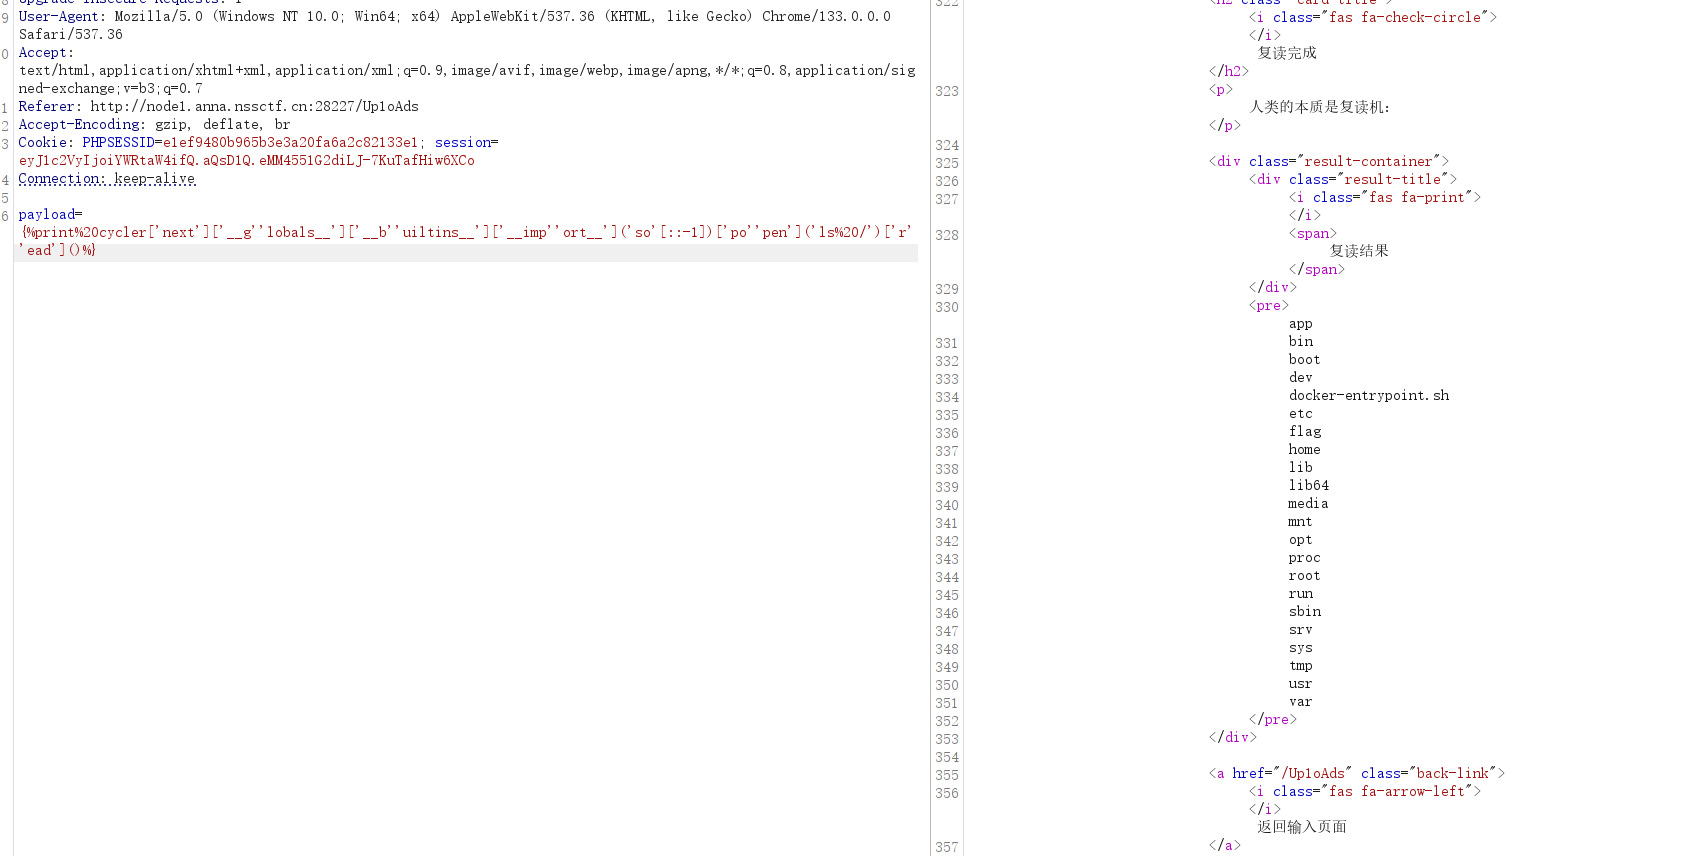This screenshot has height=856, width=1690.
Task: Click the 'bin' entry in the listing
Action: (1300, 341)
